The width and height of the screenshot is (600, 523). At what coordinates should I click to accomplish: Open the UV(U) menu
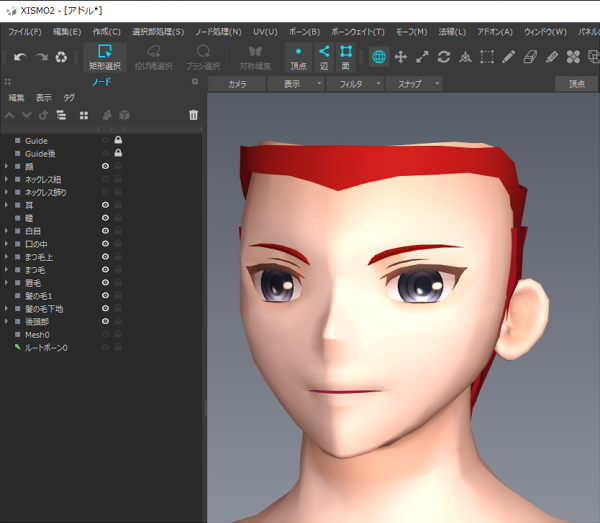265,32
